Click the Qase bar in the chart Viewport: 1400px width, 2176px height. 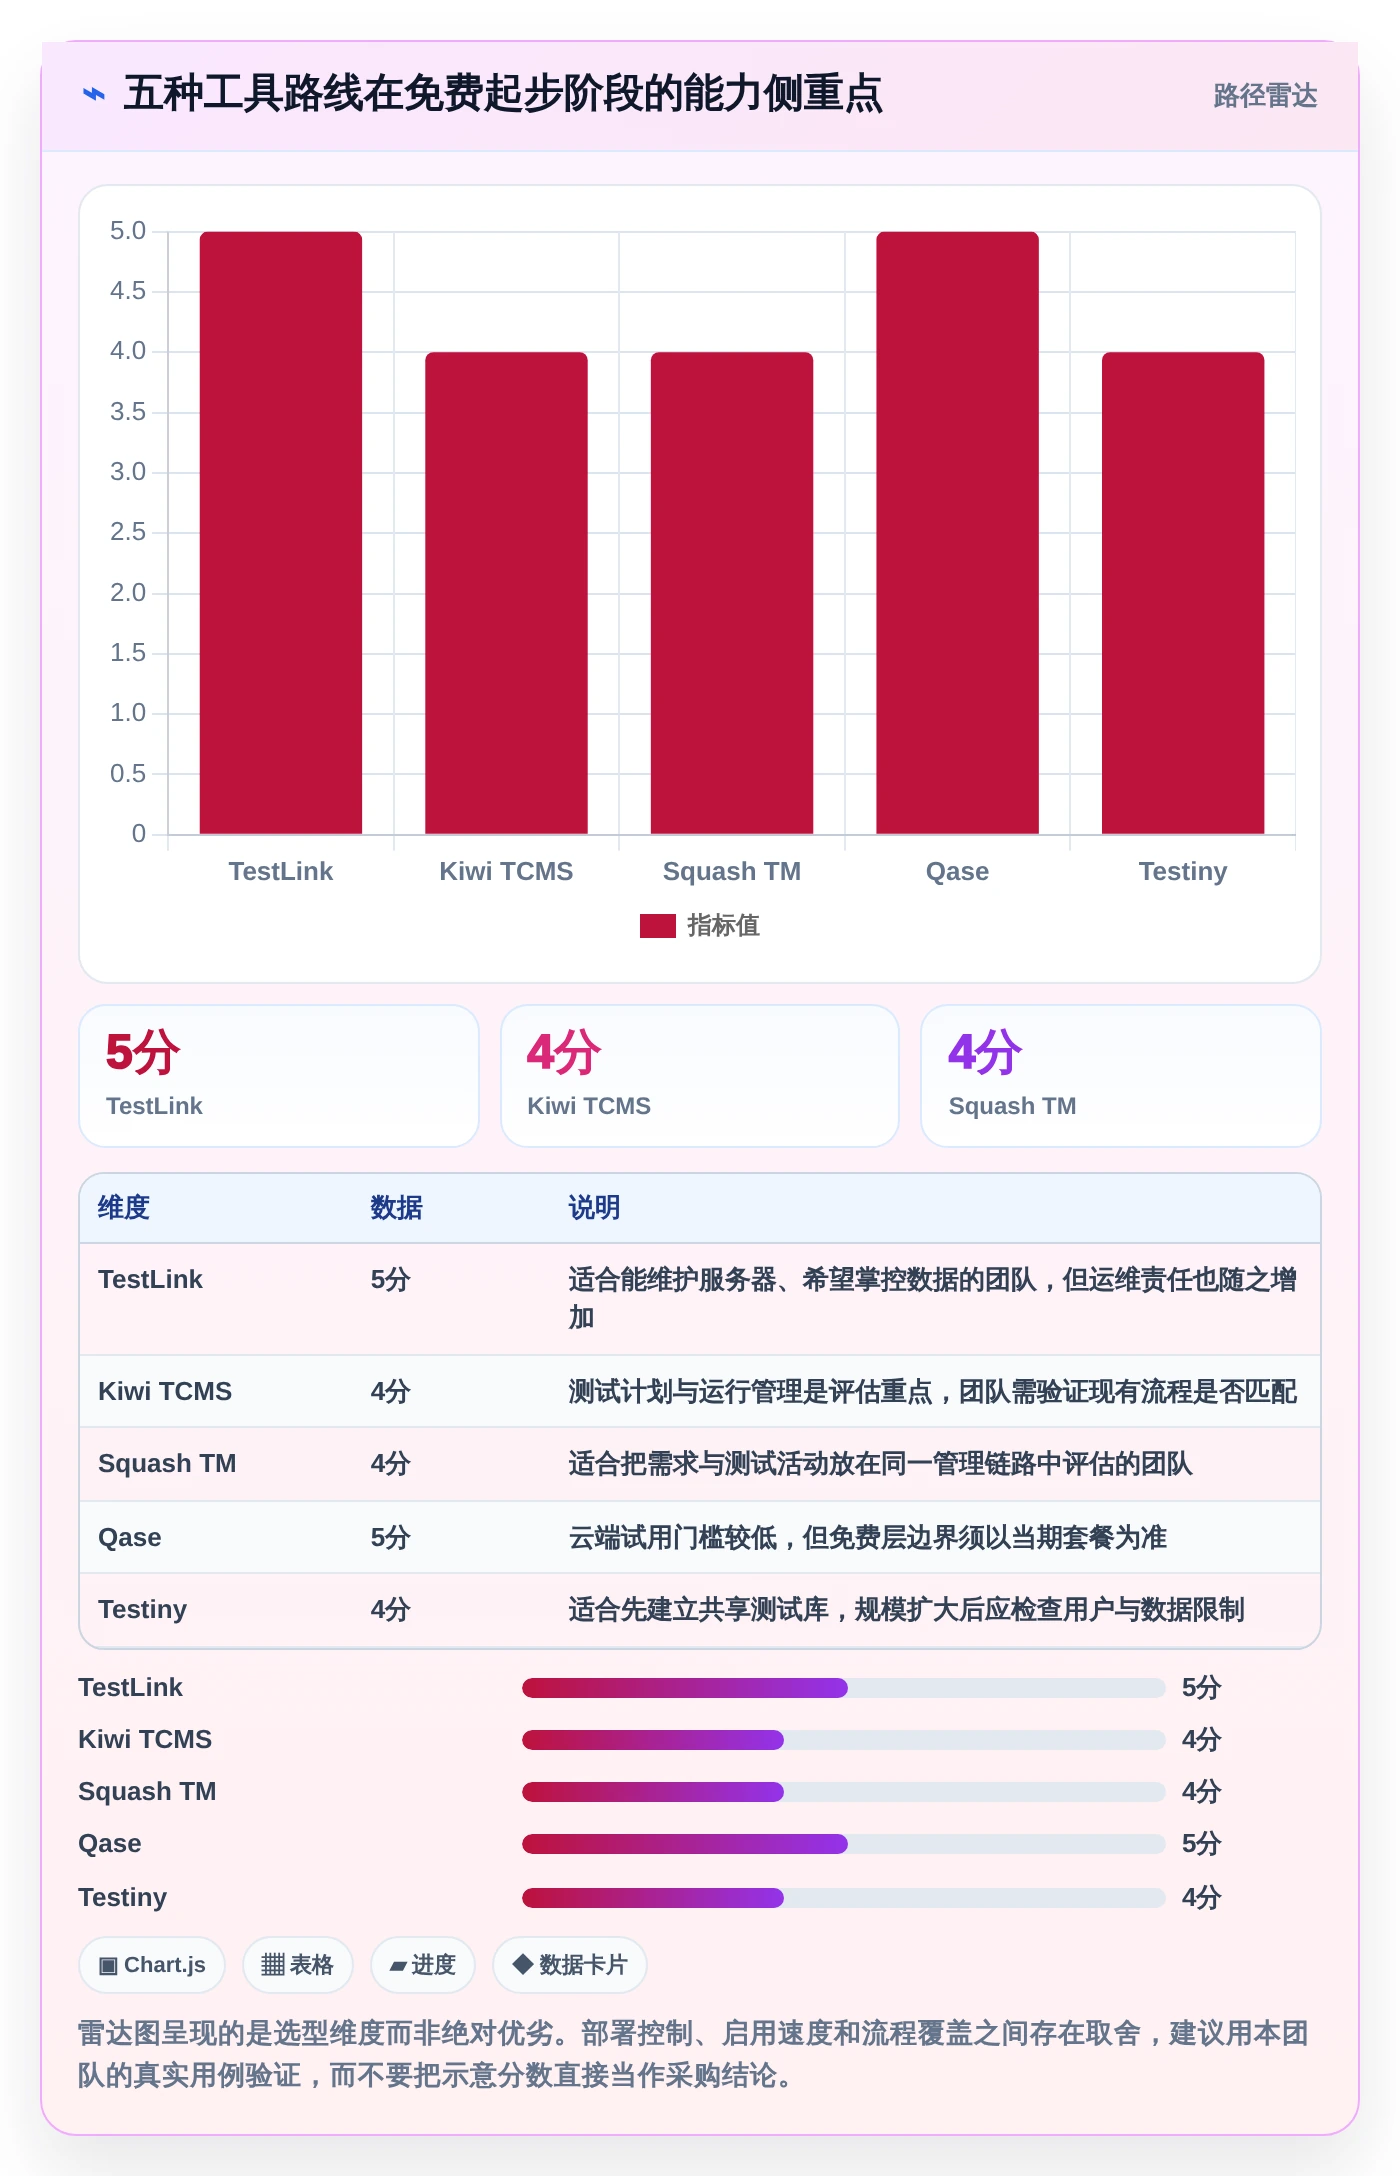click(x=957, y=533)
